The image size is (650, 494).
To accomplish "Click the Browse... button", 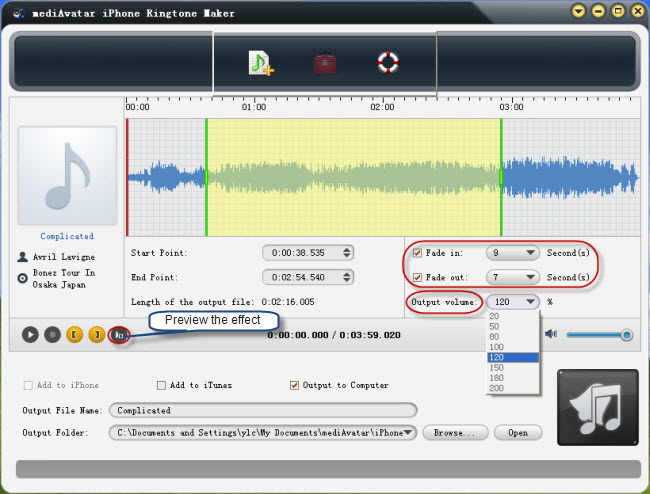I will pos(455,433).
